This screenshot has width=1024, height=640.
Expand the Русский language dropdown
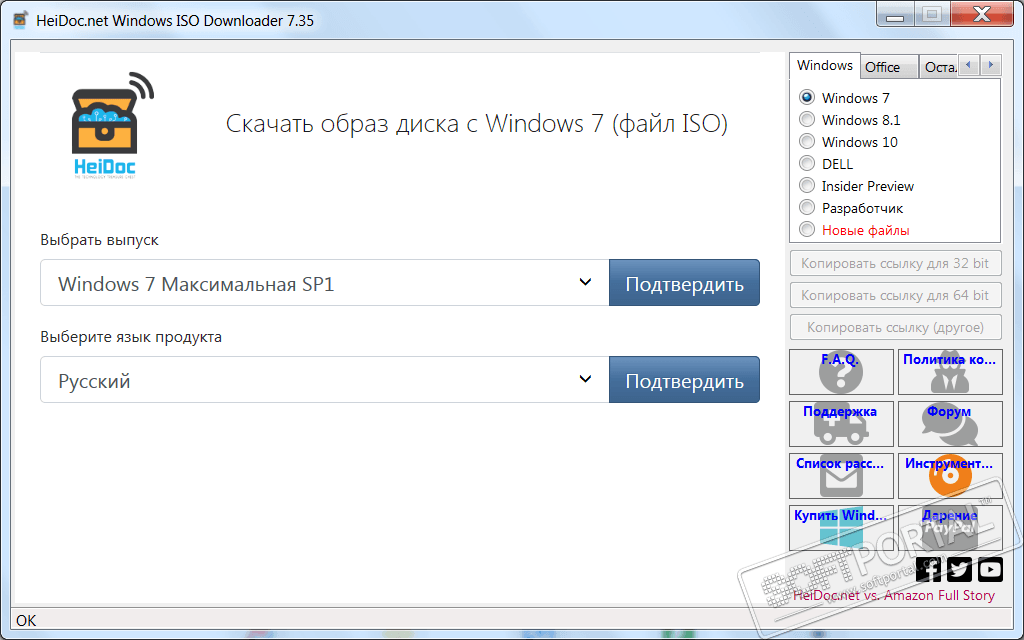tap(325, 379)
